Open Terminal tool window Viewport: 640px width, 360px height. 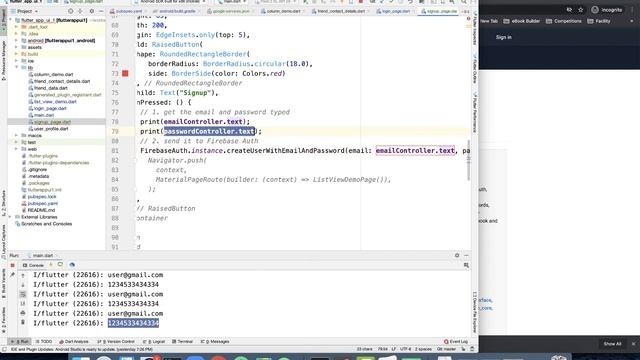[182, 342]
